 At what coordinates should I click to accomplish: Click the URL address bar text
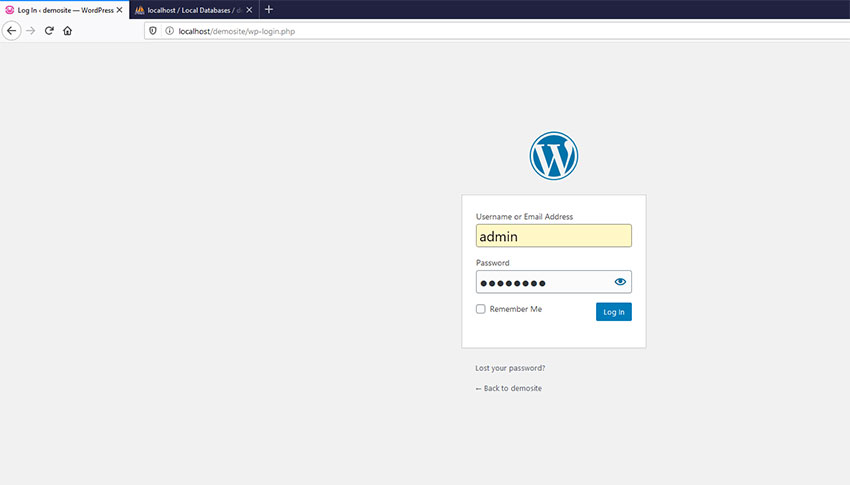pos(236,31)
